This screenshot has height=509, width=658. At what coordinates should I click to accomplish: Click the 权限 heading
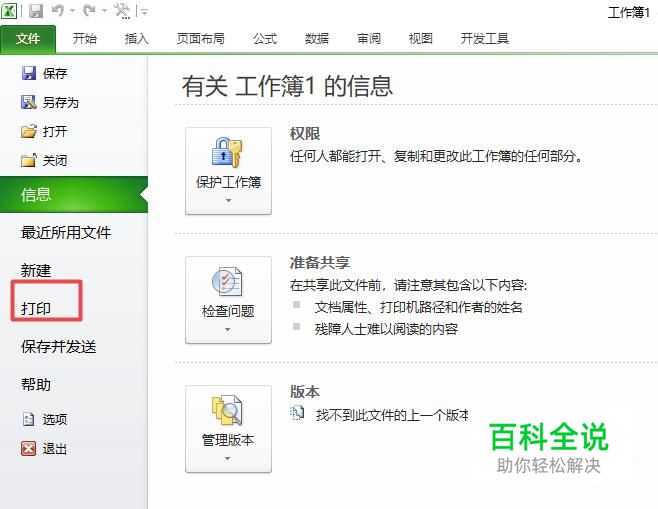[x=305, y=134]
